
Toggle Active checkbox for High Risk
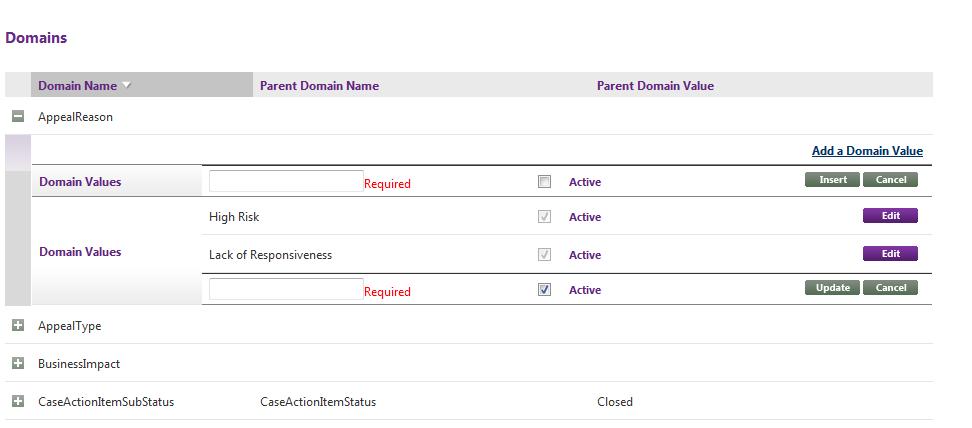pos(544,217)
